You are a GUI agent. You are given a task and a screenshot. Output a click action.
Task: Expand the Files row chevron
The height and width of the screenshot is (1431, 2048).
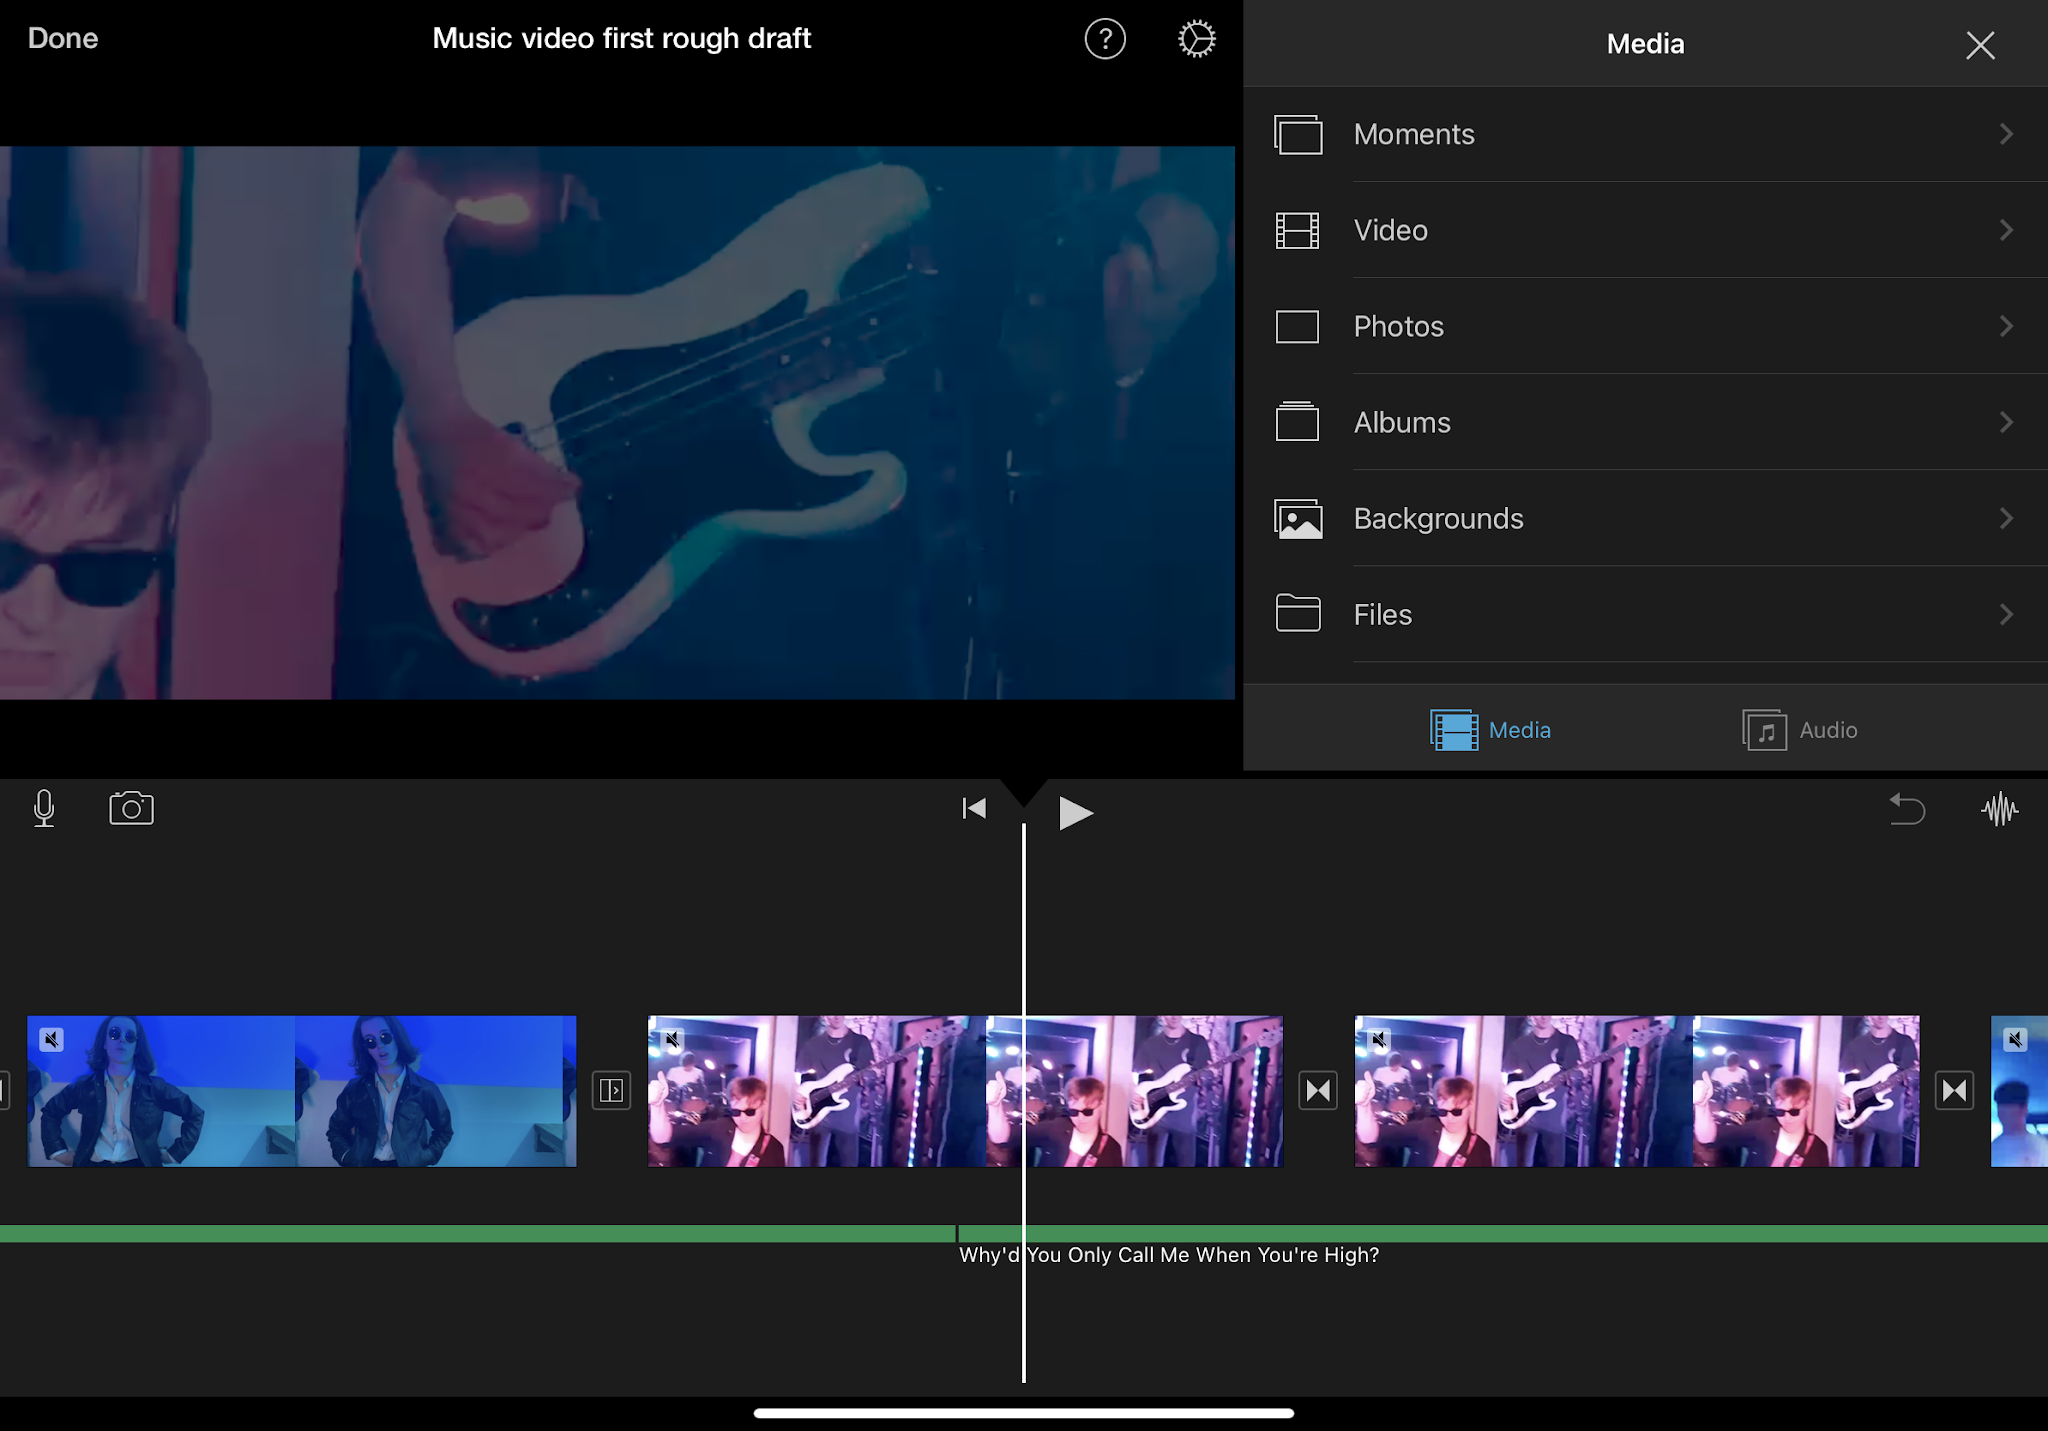click(2006, 614)
